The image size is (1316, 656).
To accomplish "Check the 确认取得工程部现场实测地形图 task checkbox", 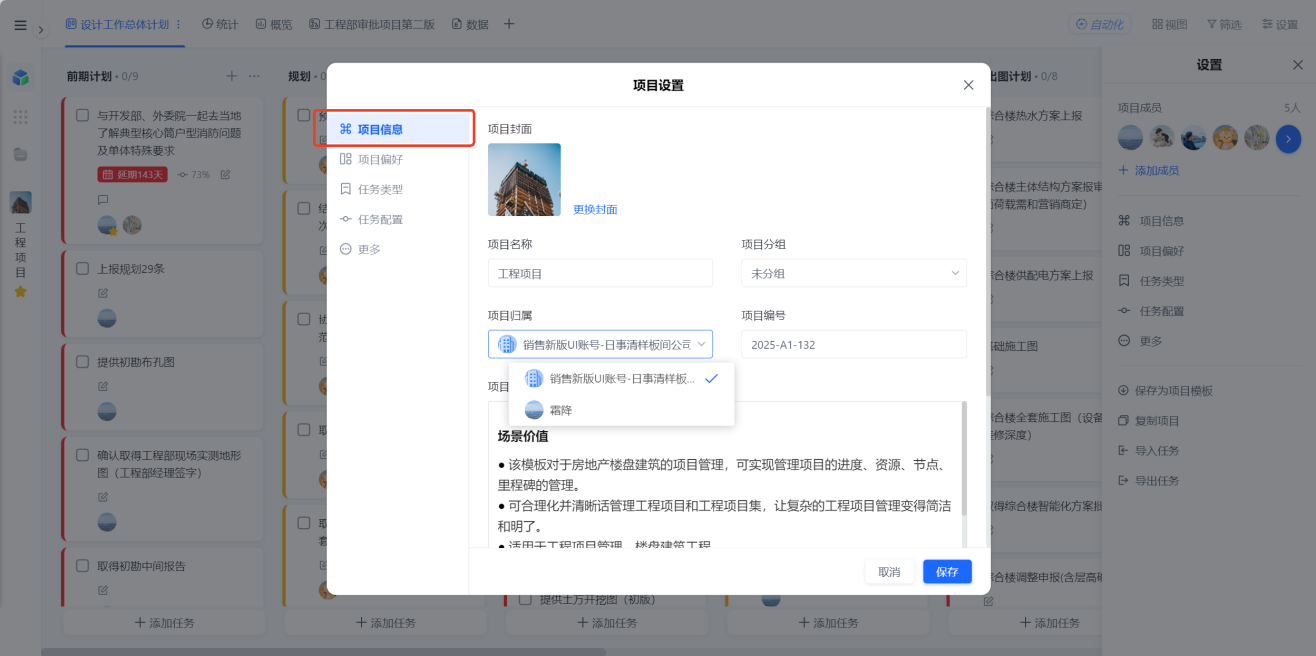I will pyautogui.click(x=83, y=455).
